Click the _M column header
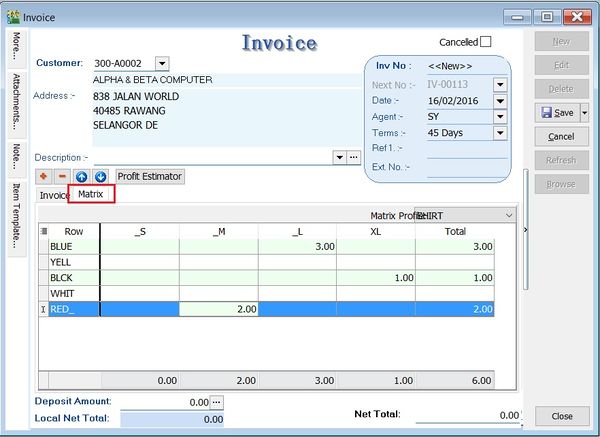The width and height of the screenshot is (600, 437). tap(218, 231)
